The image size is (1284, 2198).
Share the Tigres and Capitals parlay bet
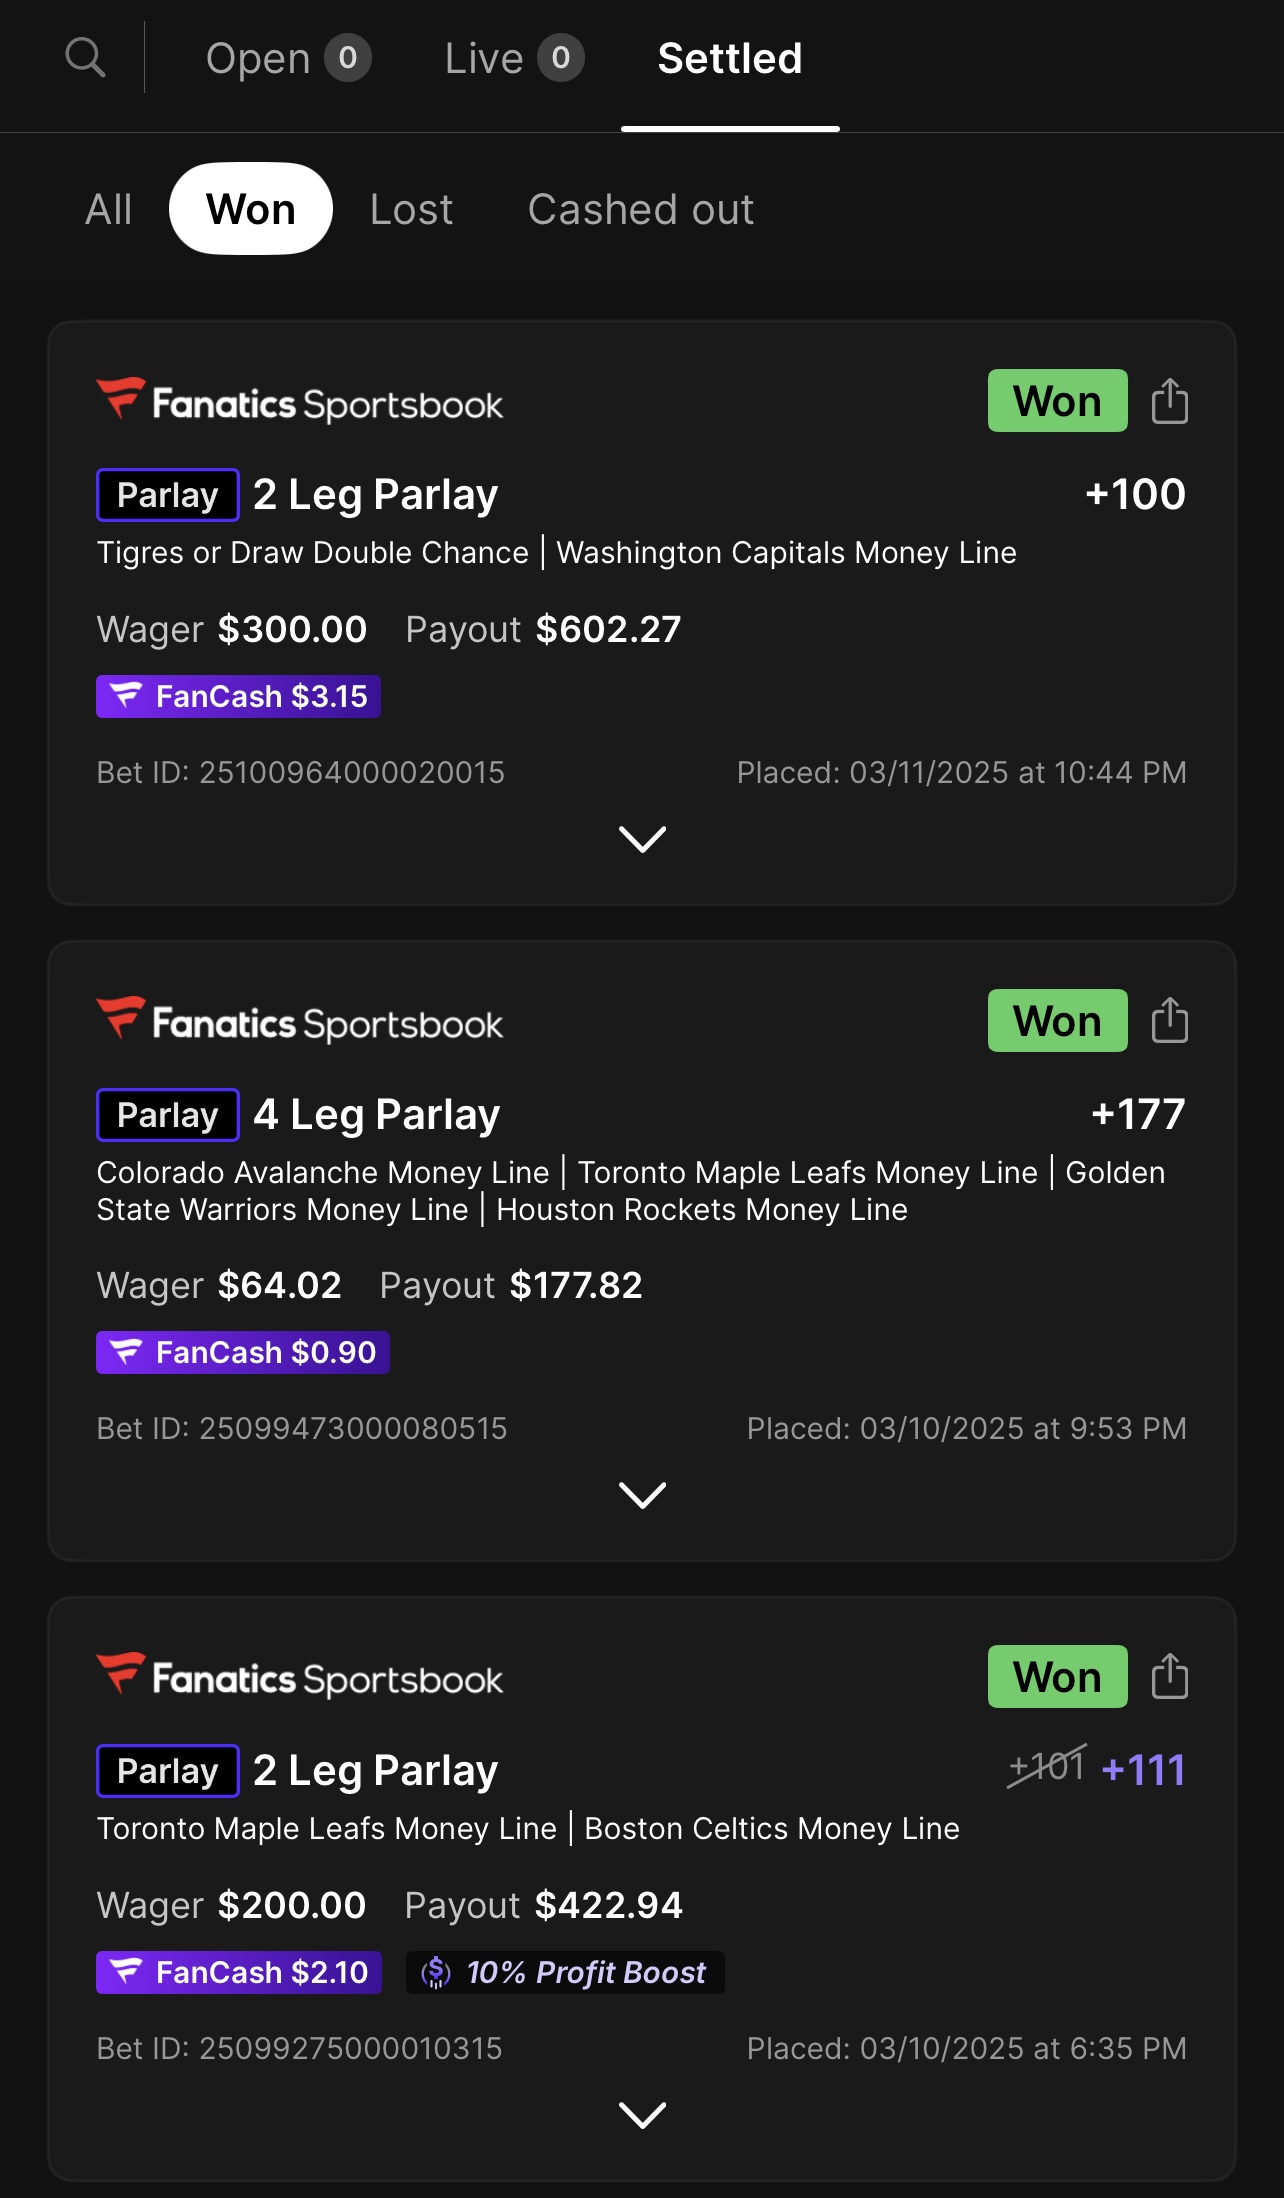pos(1169,401)
